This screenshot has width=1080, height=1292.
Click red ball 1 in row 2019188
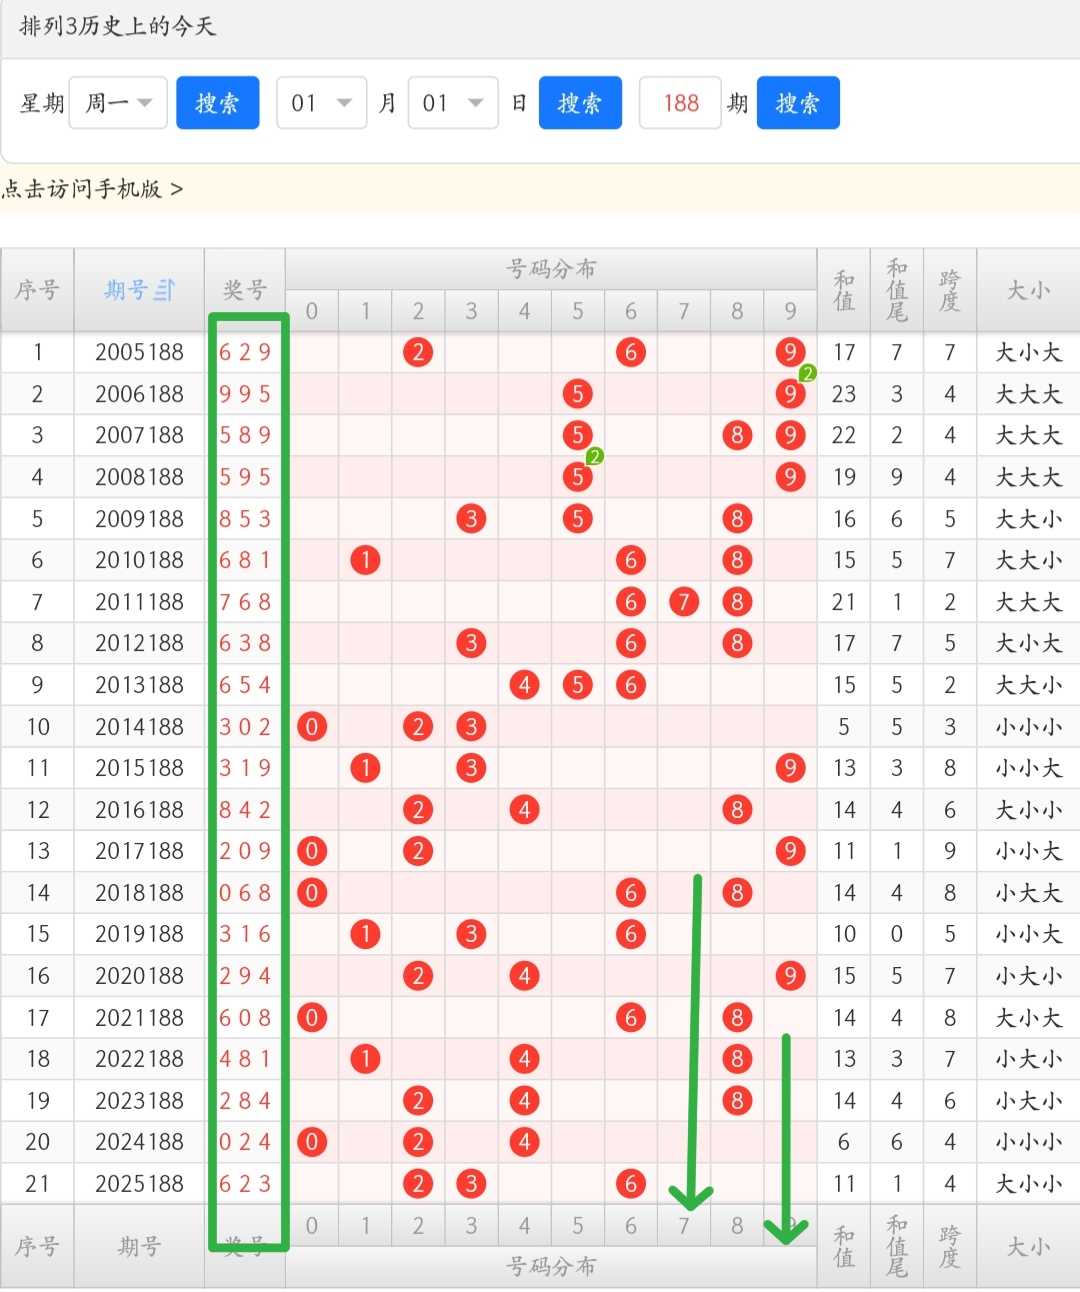point(365,934)
